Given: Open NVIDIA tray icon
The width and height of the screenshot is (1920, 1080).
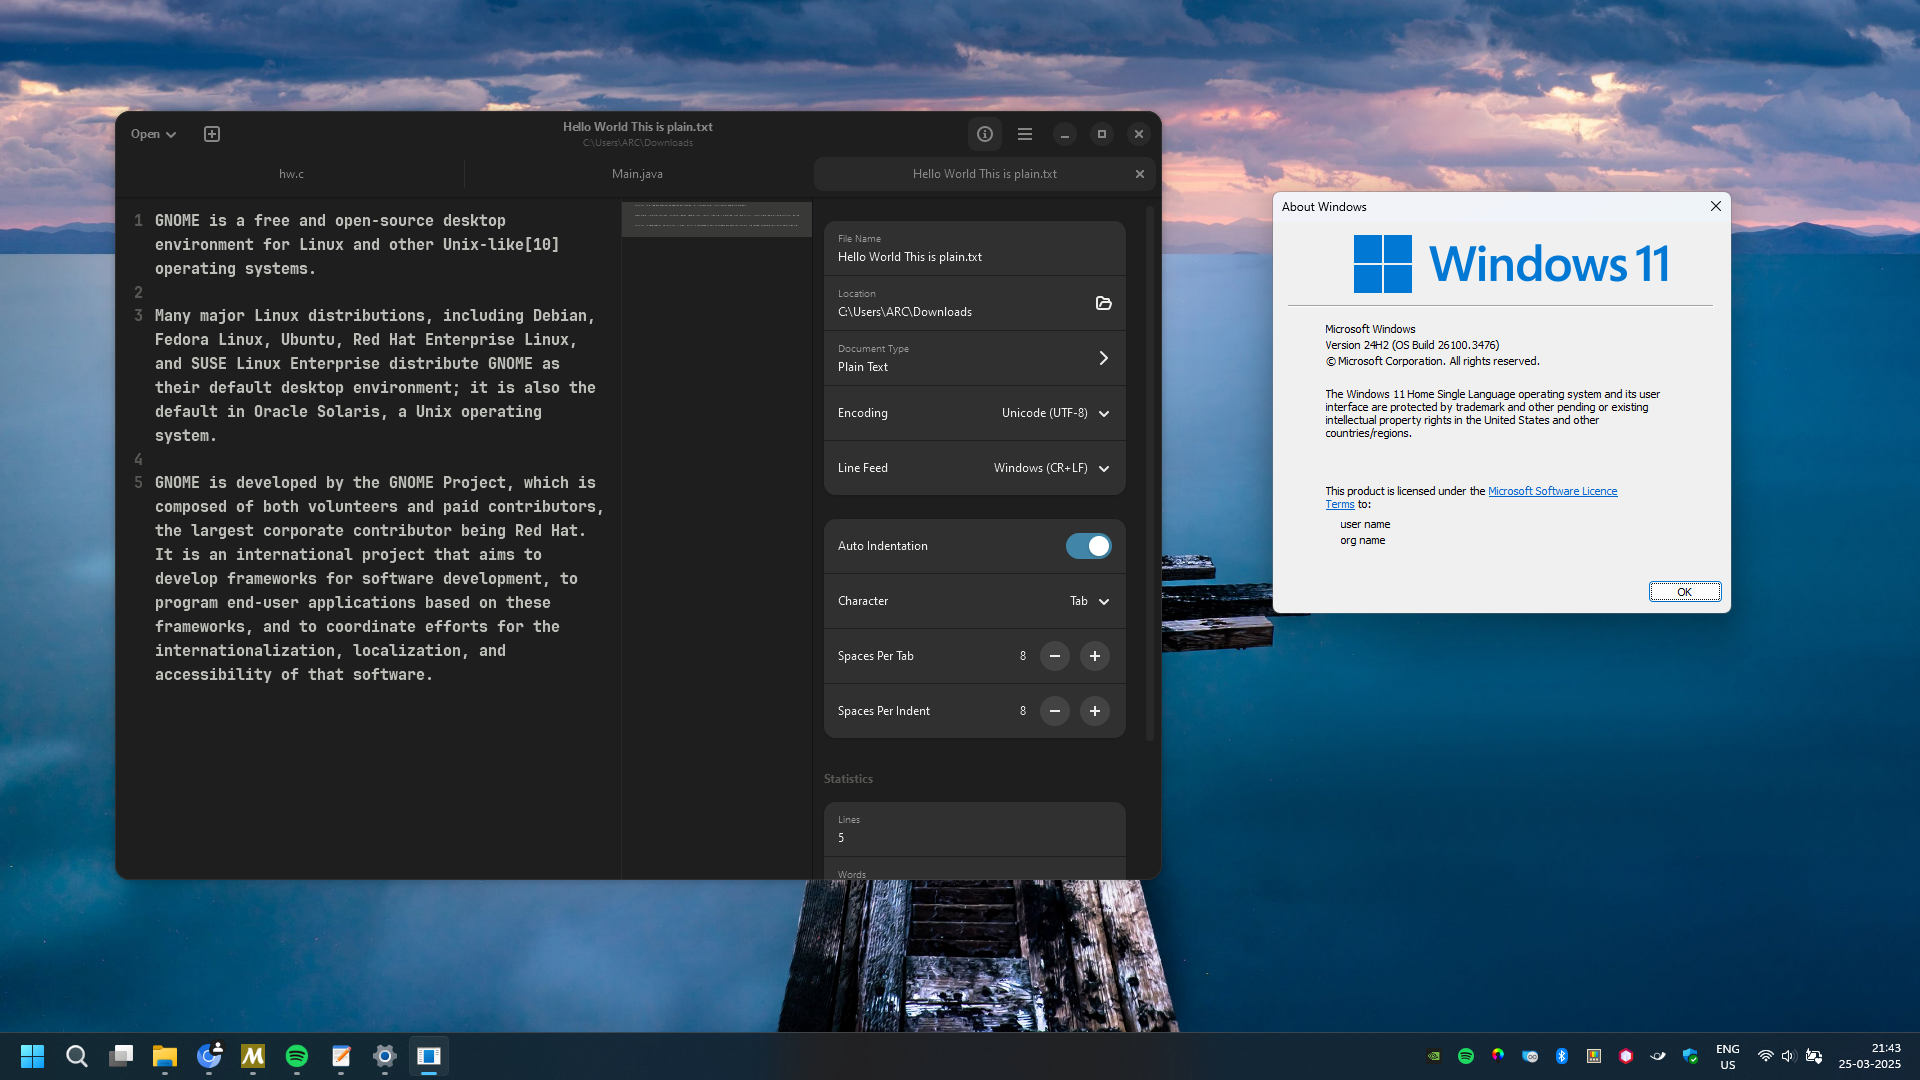Looking at the screenshot, I should [1434, 1056].
